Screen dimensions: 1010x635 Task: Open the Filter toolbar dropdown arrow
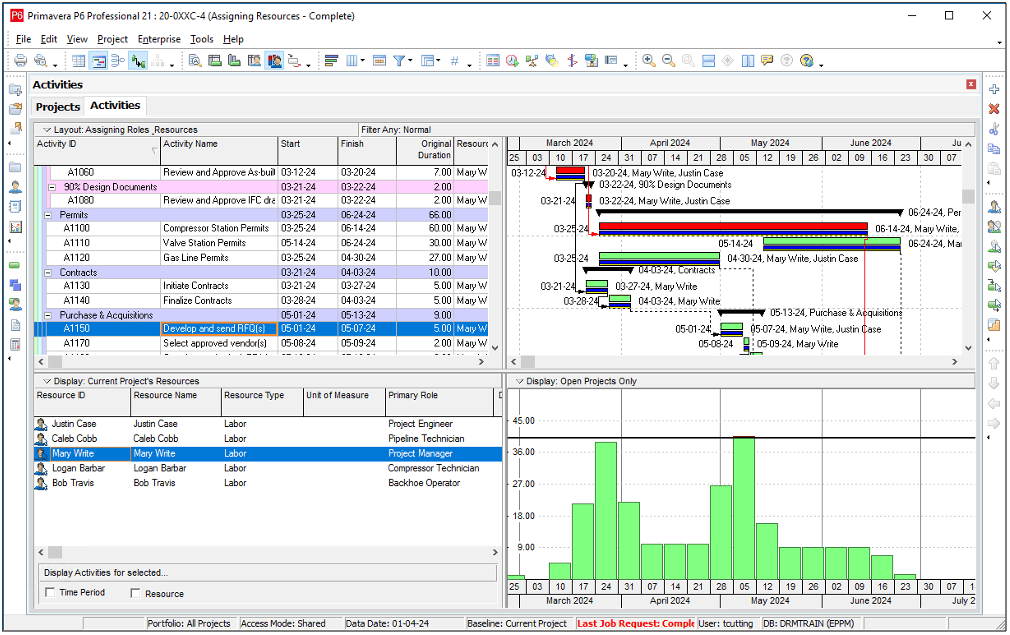pyautogui.click(x=410, y=61)
